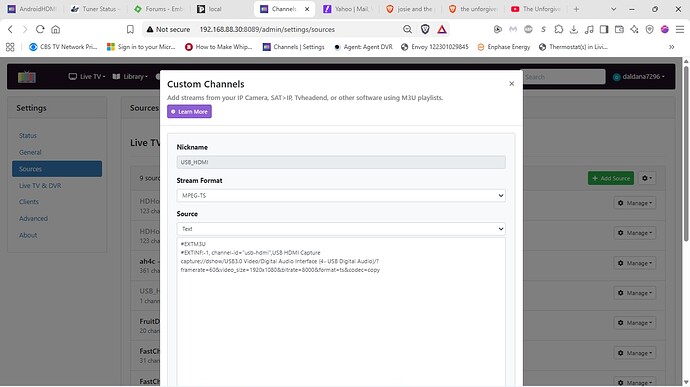This screenshot has width=690, height=387.
Task: Open the Leo AI sparkle icon
Action: click(x=634, y=29)
